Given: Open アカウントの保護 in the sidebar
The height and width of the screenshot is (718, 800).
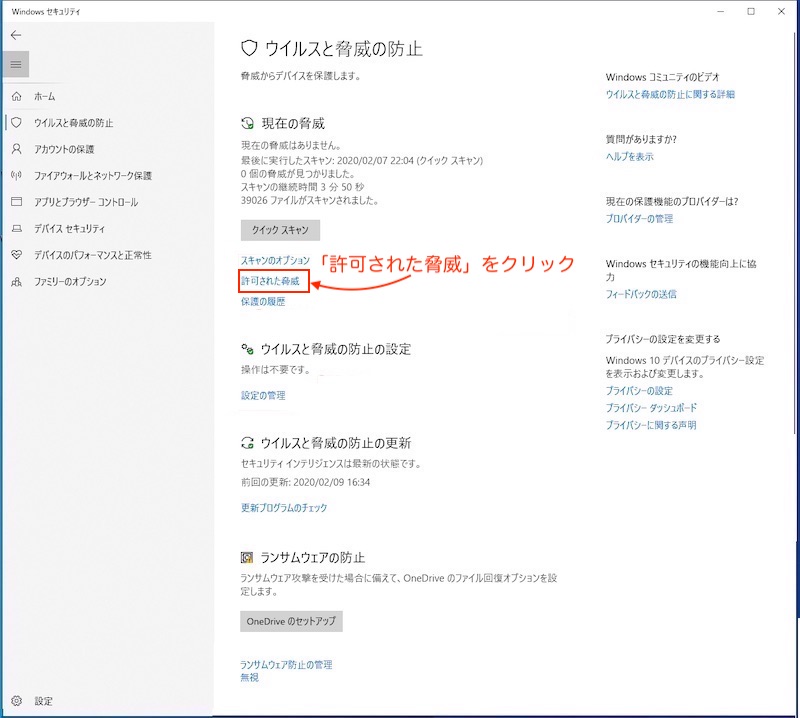Looking at the screenshot, I should pos(64,150).
